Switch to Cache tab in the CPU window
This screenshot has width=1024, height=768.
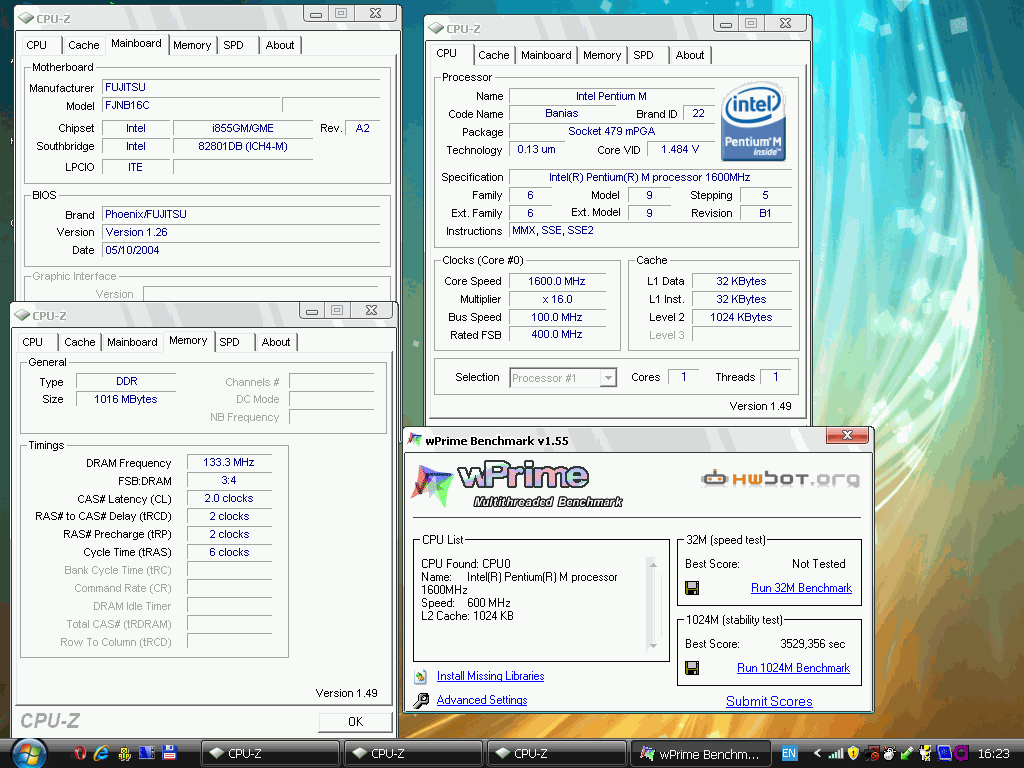tap(493, 55)
